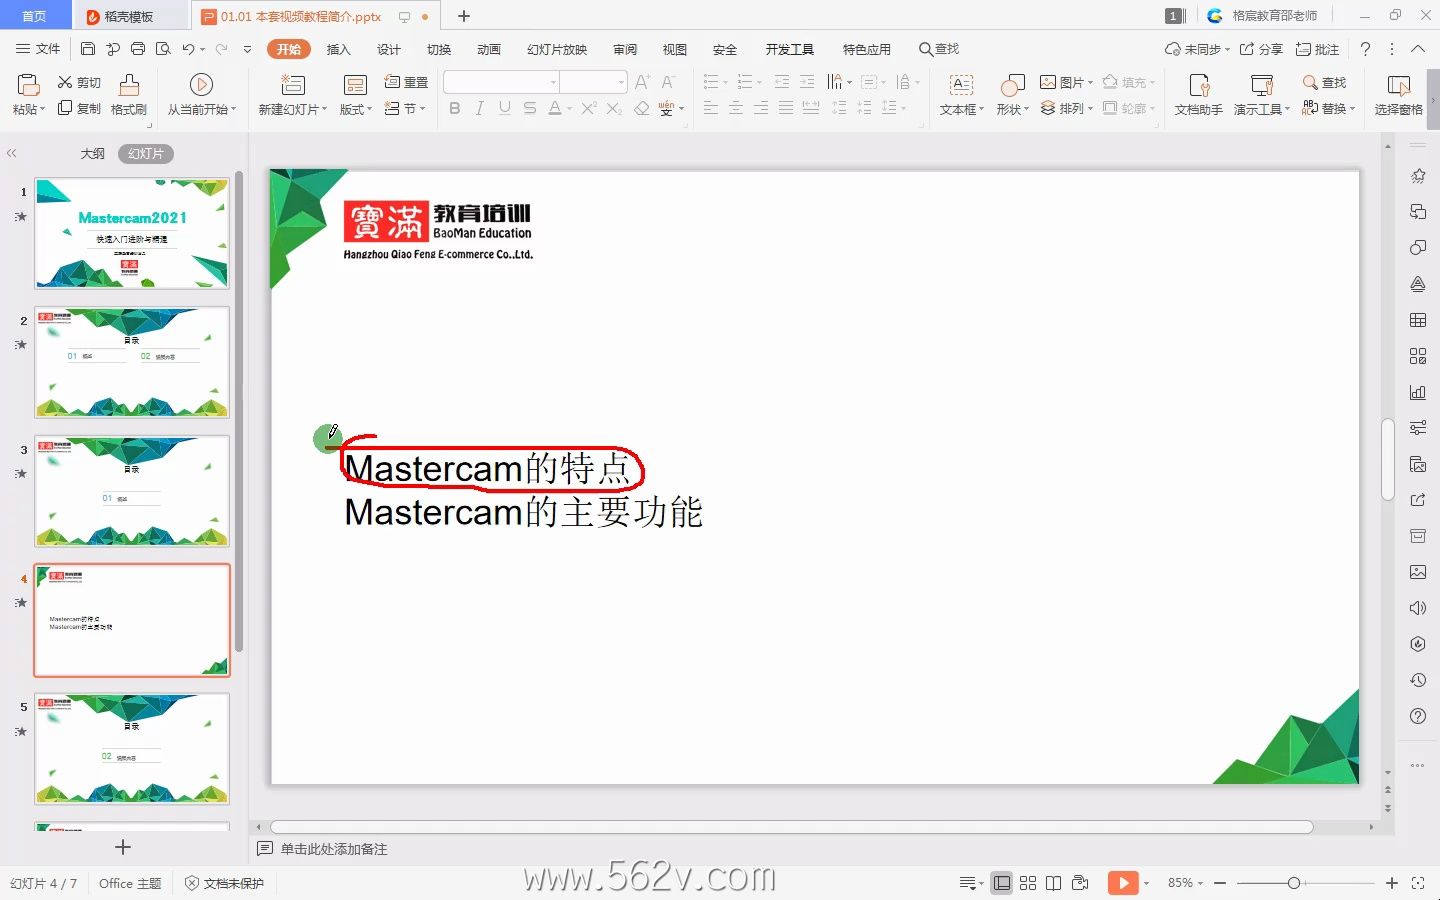Viewport: 1440px width, 900px height.
Task: Switch to the Animation (动画) tab
Action: click(489, 49)
